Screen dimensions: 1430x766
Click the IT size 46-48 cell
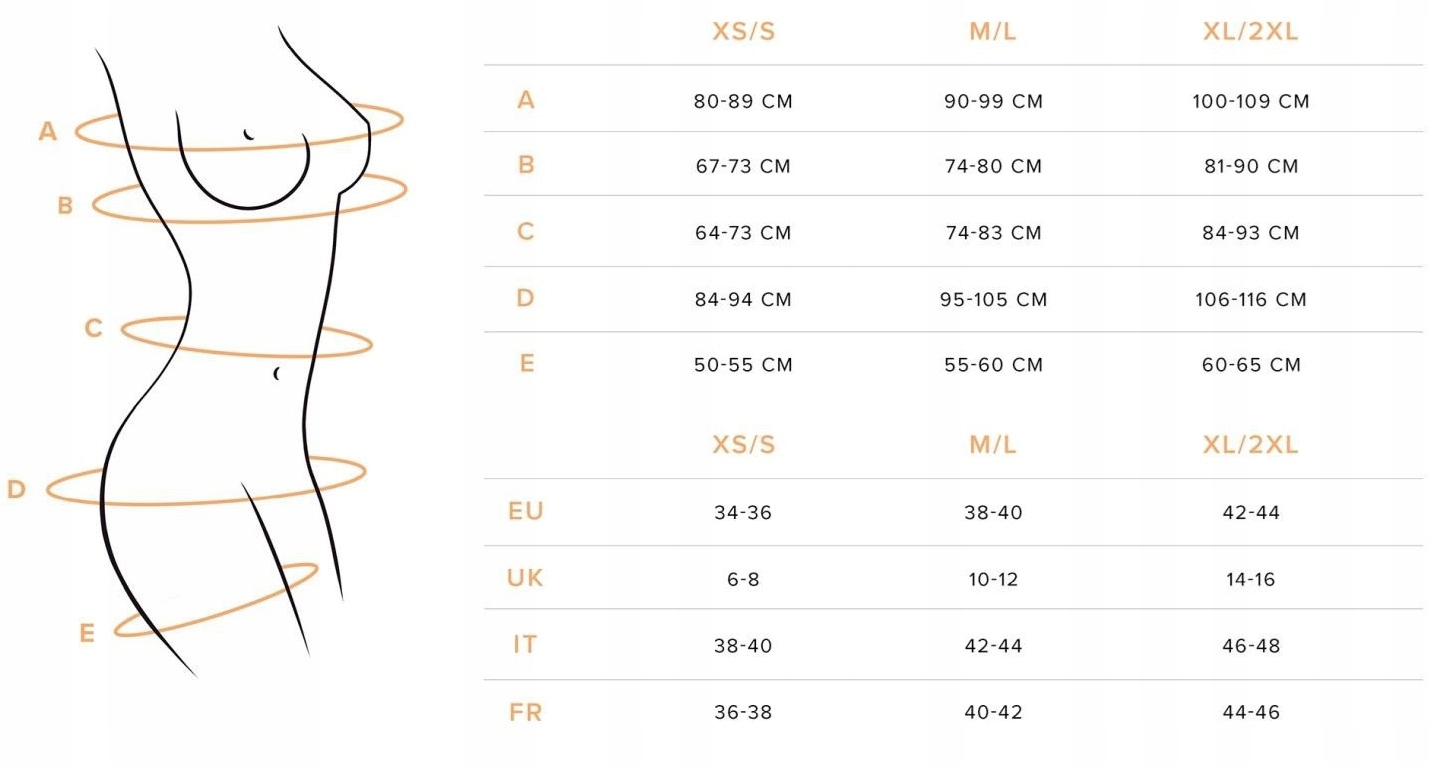tap(1250, 646)
